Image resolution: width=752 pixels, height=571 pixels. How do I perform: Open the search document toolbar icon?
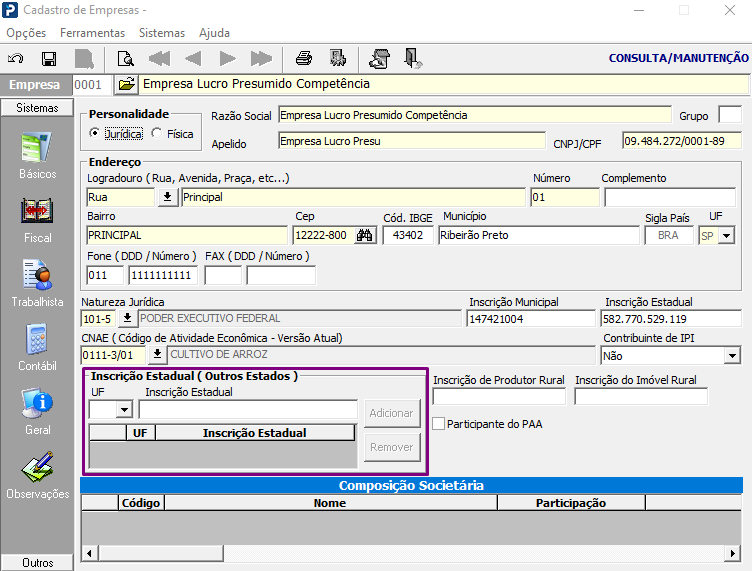coord(125,58)
